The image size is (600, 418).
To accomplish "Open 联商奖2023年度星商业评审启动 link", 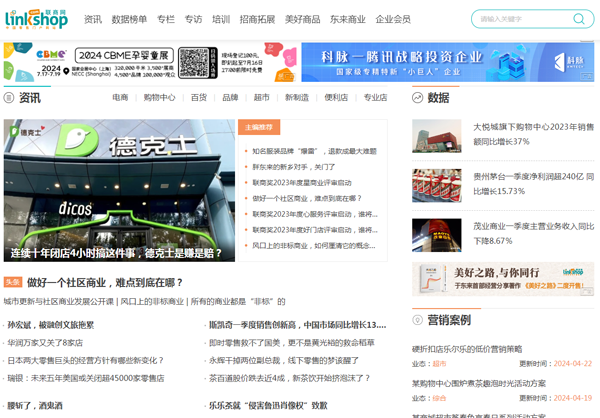I will pos(302,183).
